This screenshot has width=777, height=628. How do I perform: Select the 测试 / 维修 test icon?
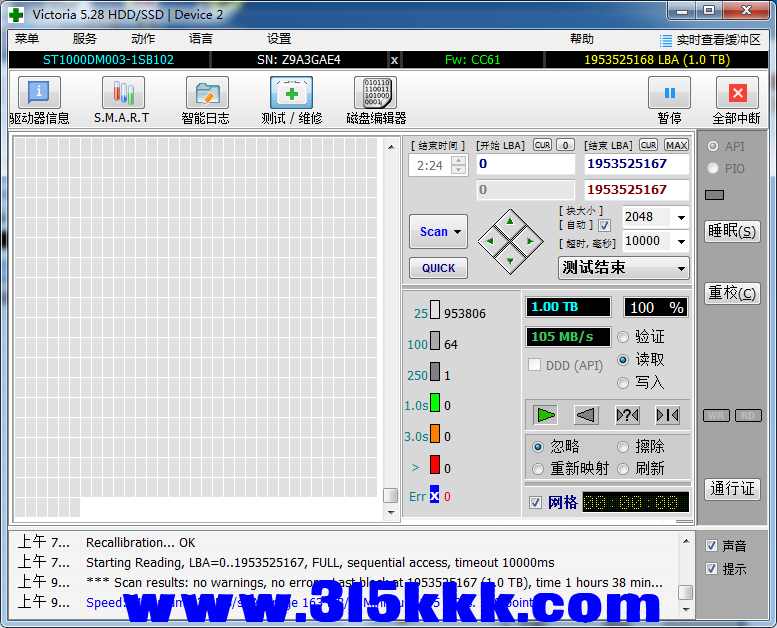[x=291, y=94]
